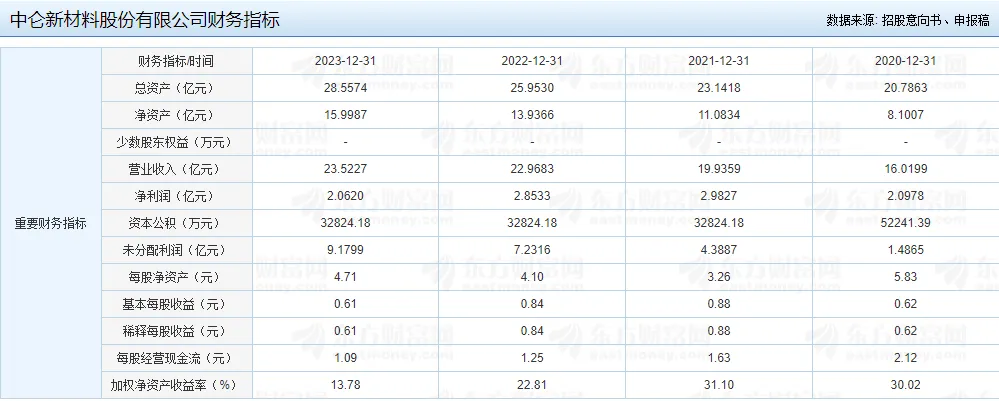Screen dimensions: 999x401
Task: Select the 2020-12-31 column header
Action: (905, 61)
